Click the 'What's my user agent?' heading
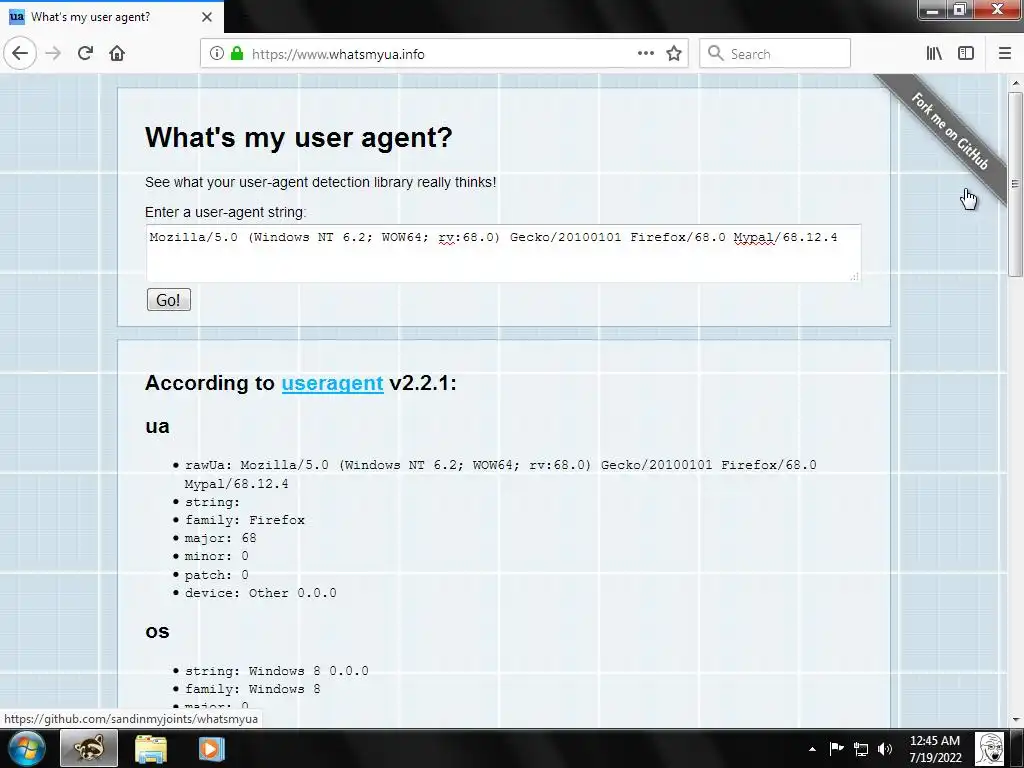Viewport: 1024px width, 768px height. tap(298, 138)
